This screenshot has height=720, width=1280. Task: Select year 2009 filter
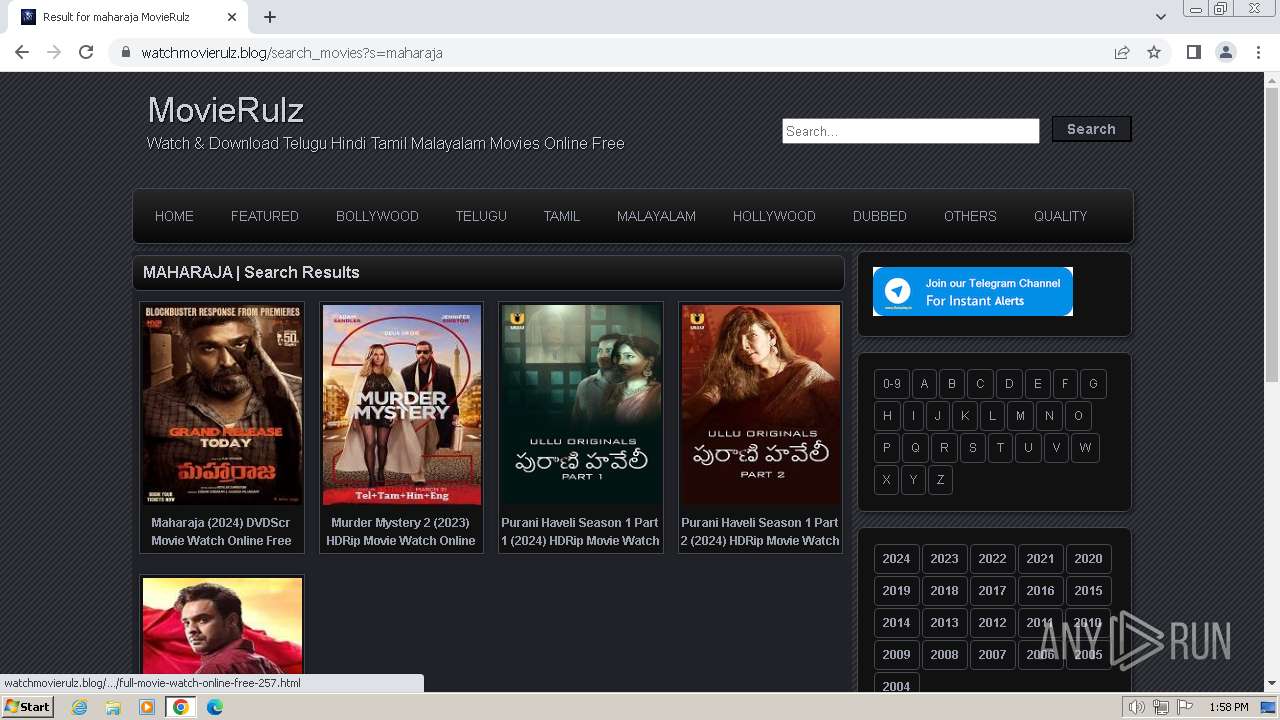coord(896,655)
